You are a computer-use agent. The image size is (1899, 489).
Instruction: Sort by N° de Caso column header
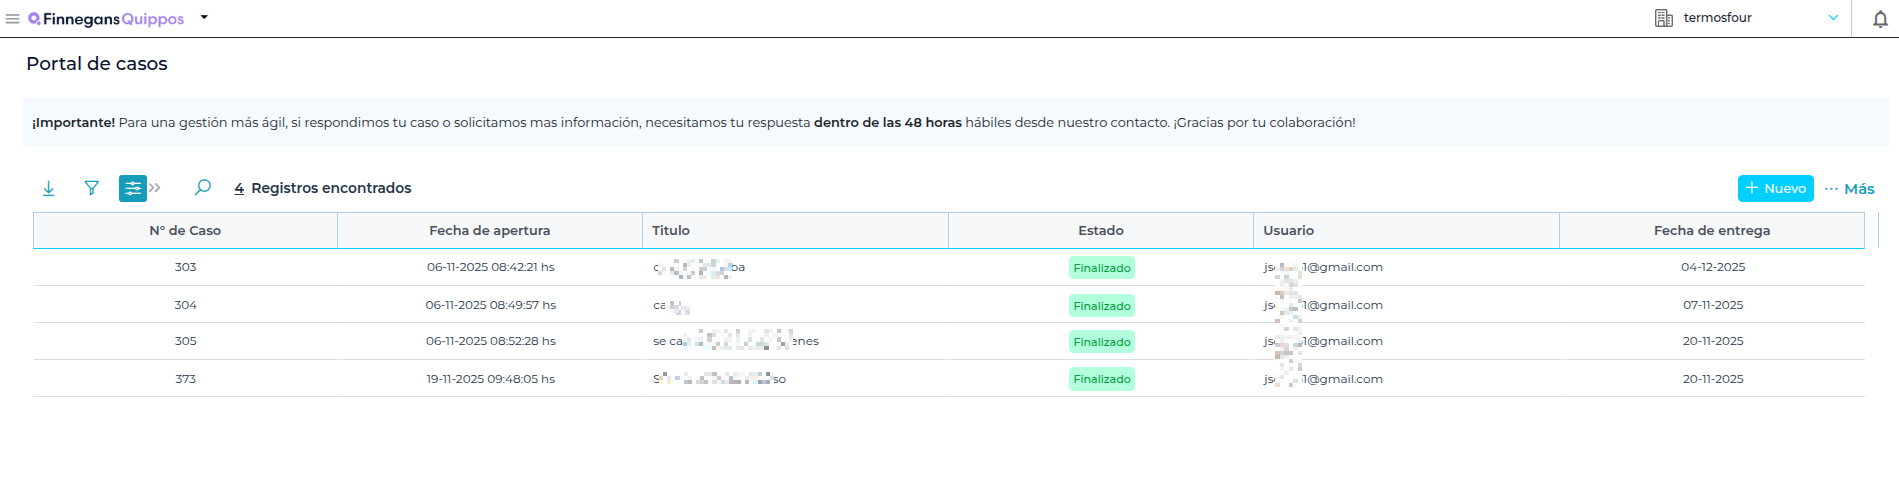coord(185,230)
